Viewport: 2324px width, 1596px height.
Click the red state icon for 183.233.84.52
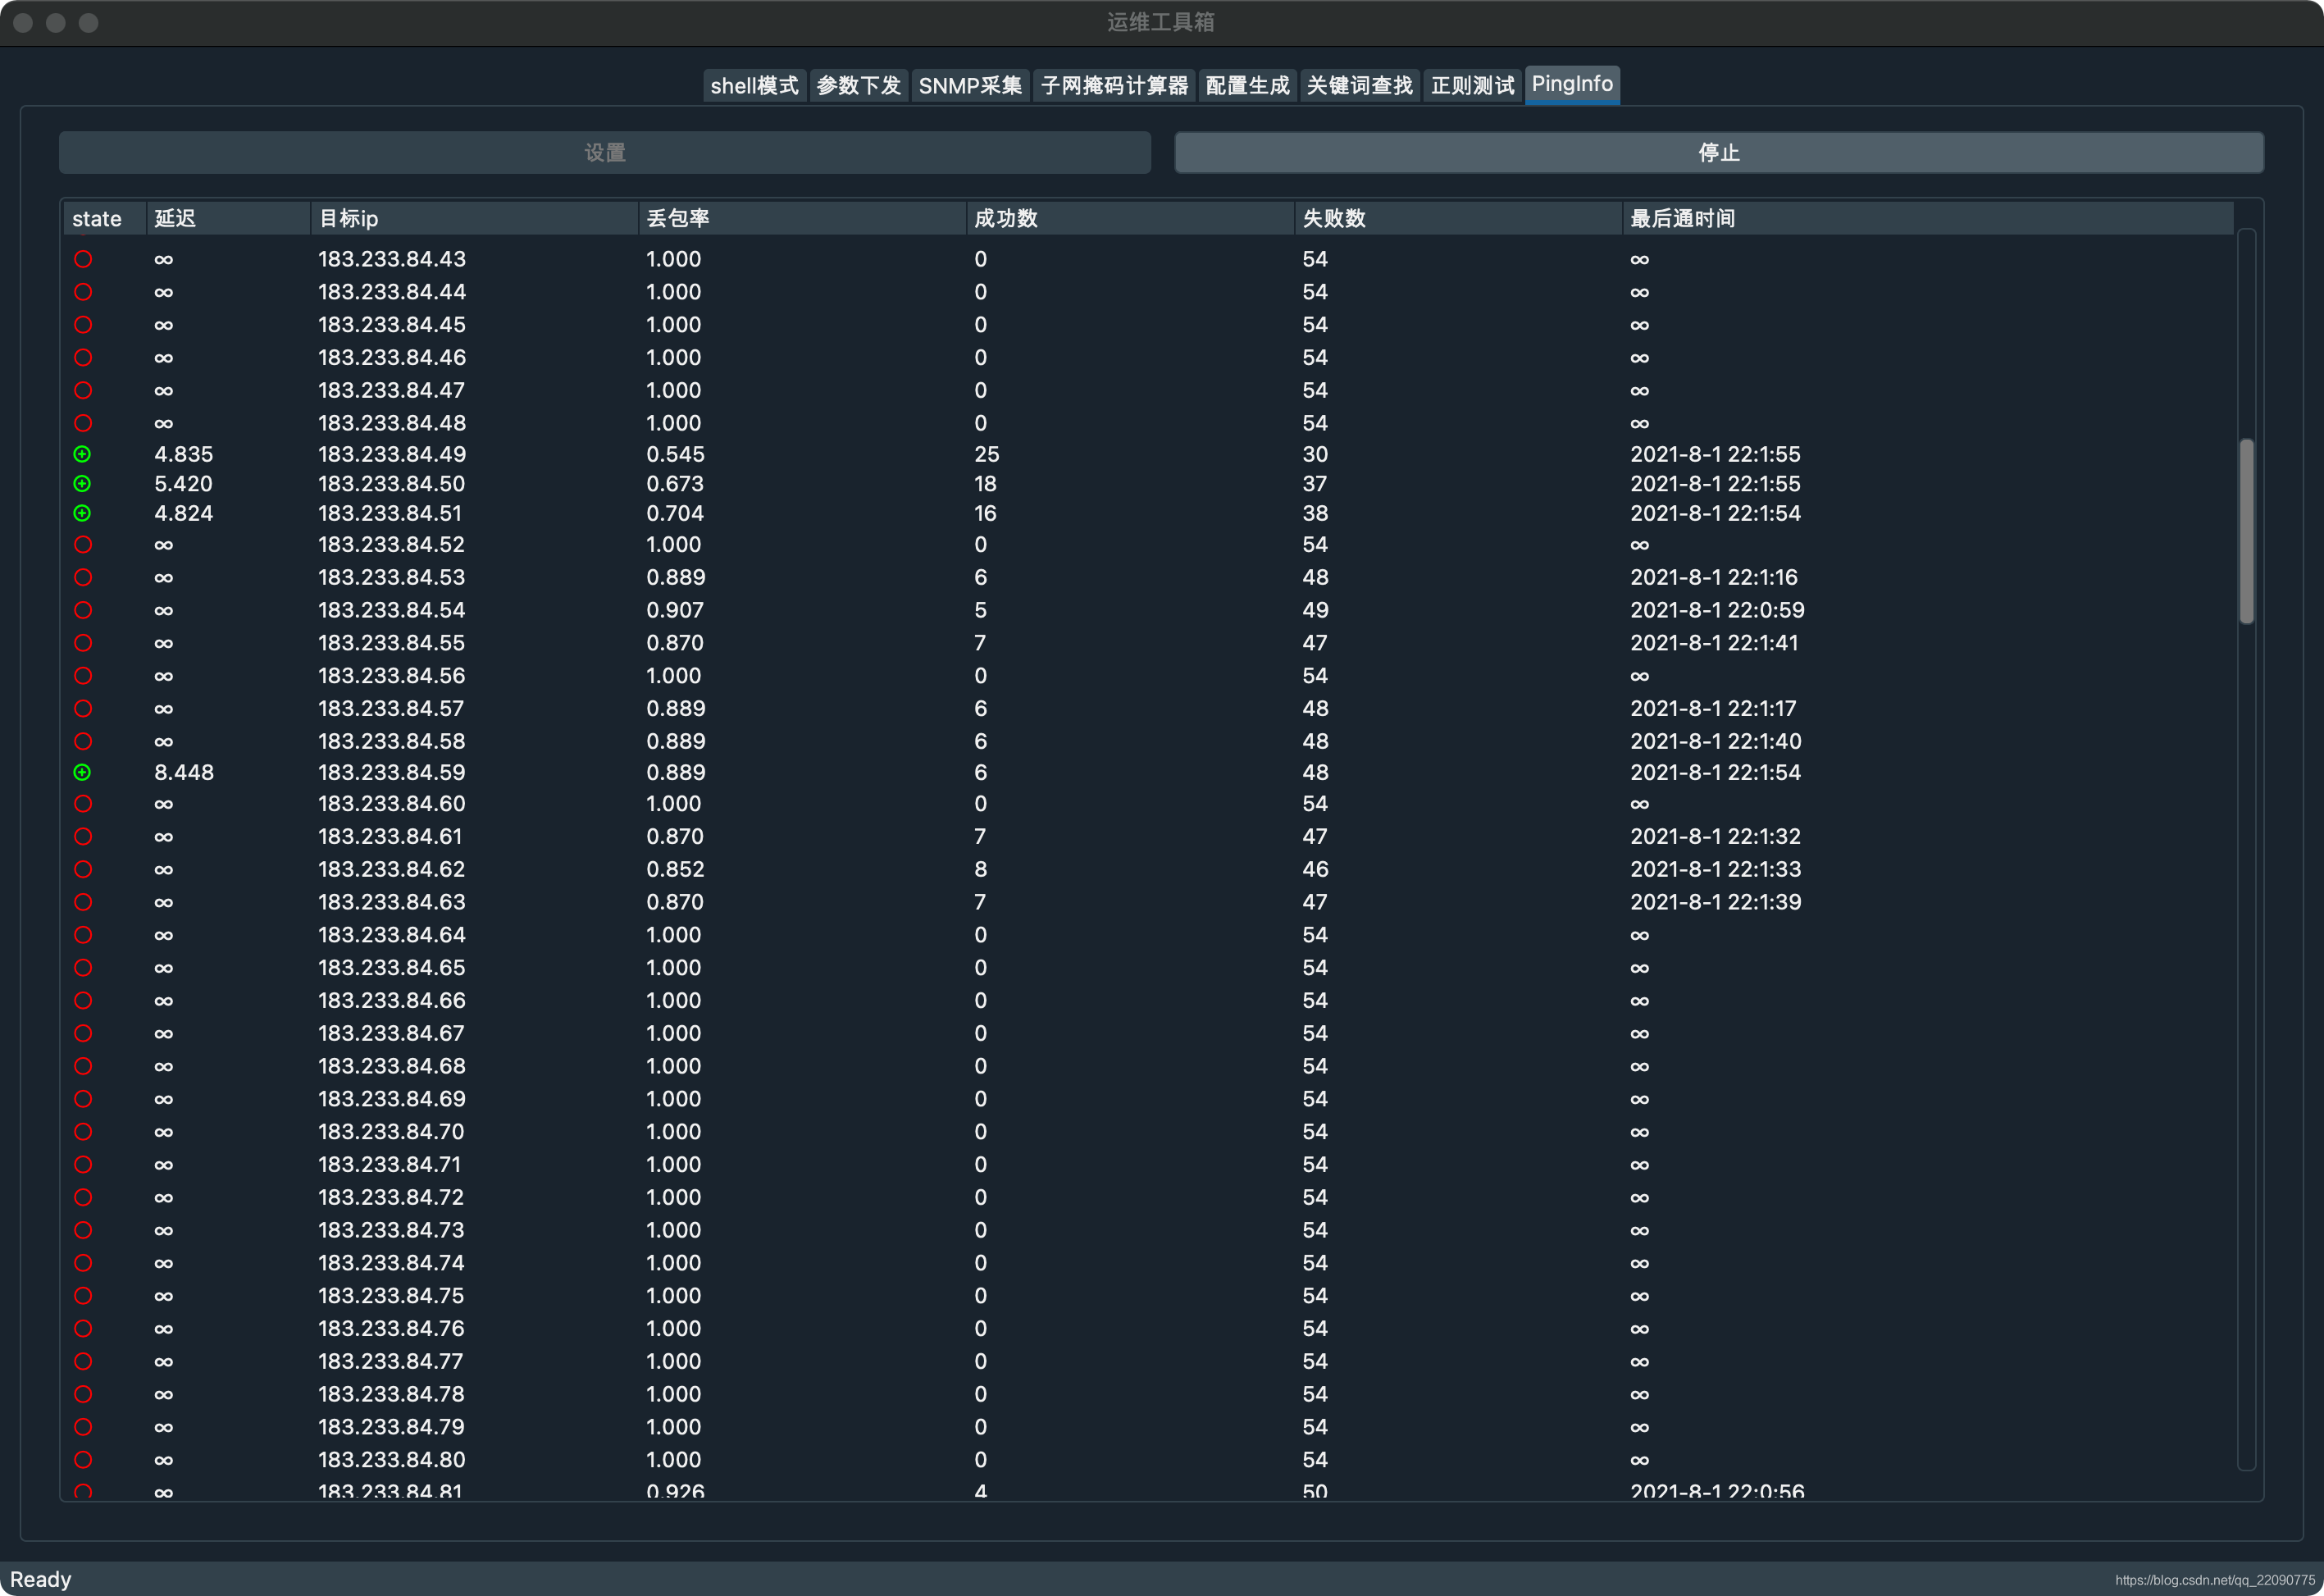tap(83, 545)
